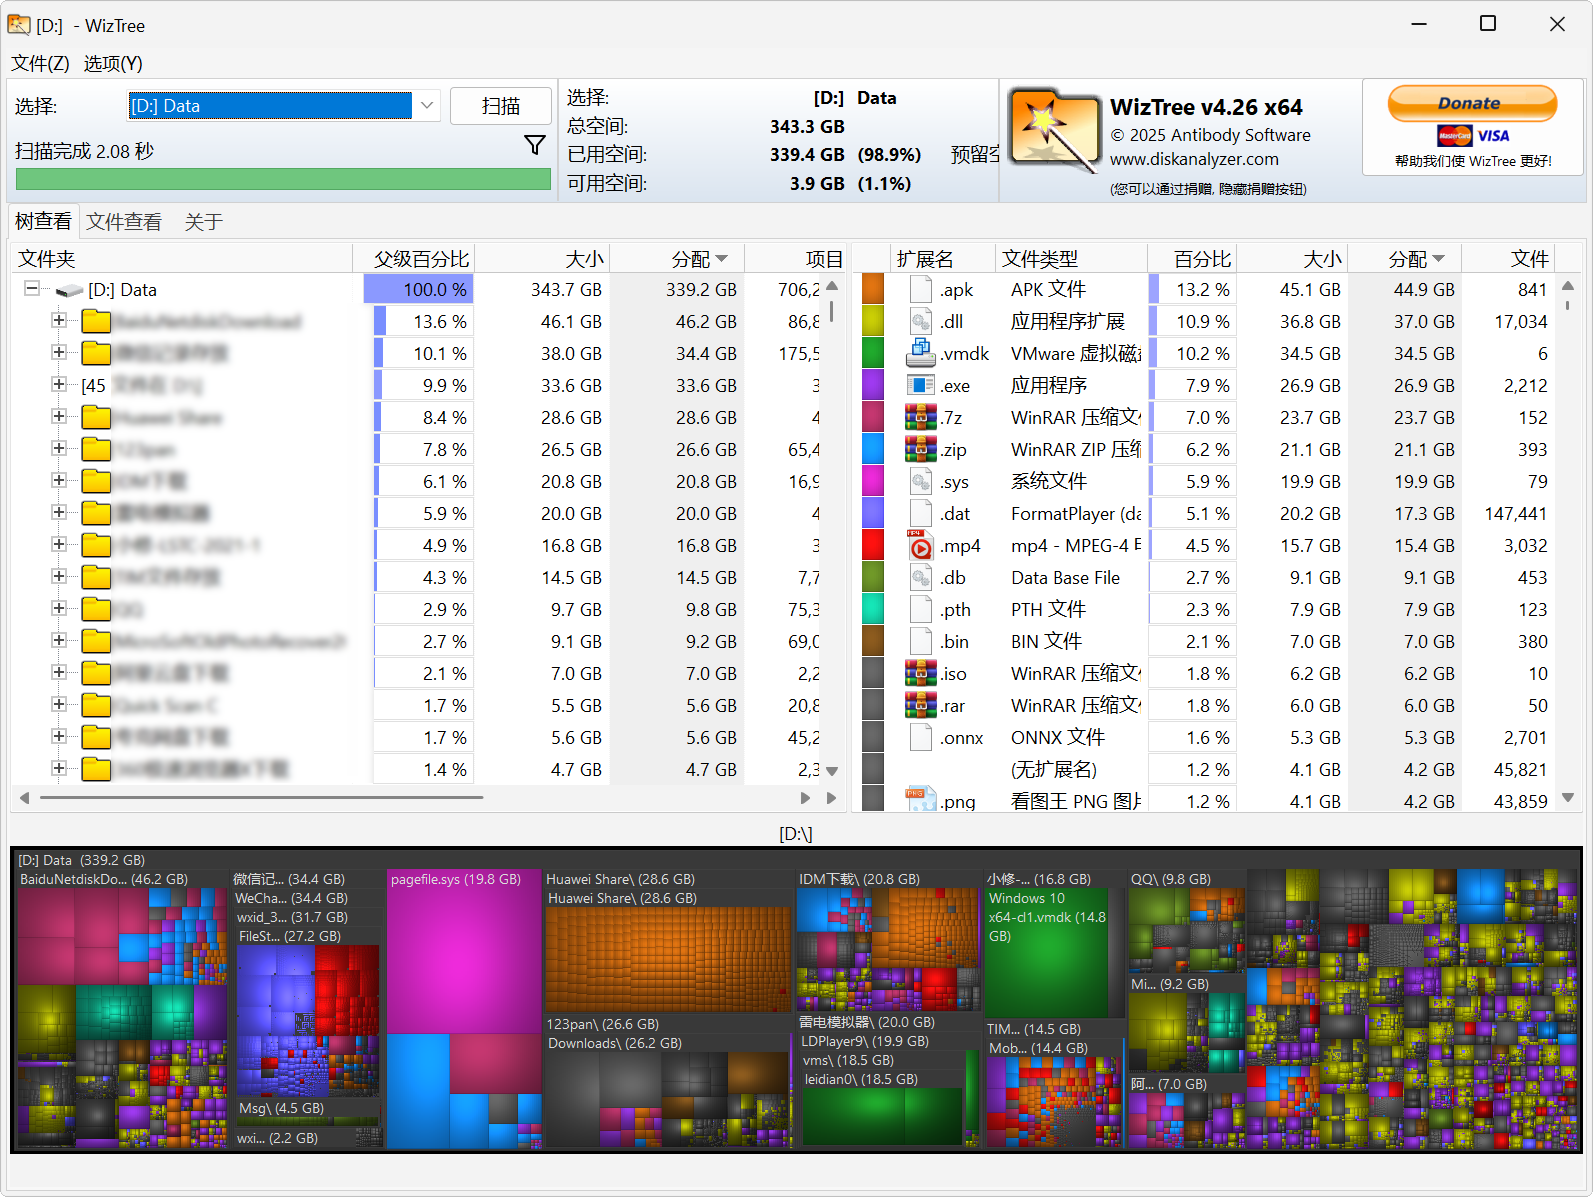Click the .zip WinRAR archive icon
The image size is (1593, 1197).
[x=921, y=449]
